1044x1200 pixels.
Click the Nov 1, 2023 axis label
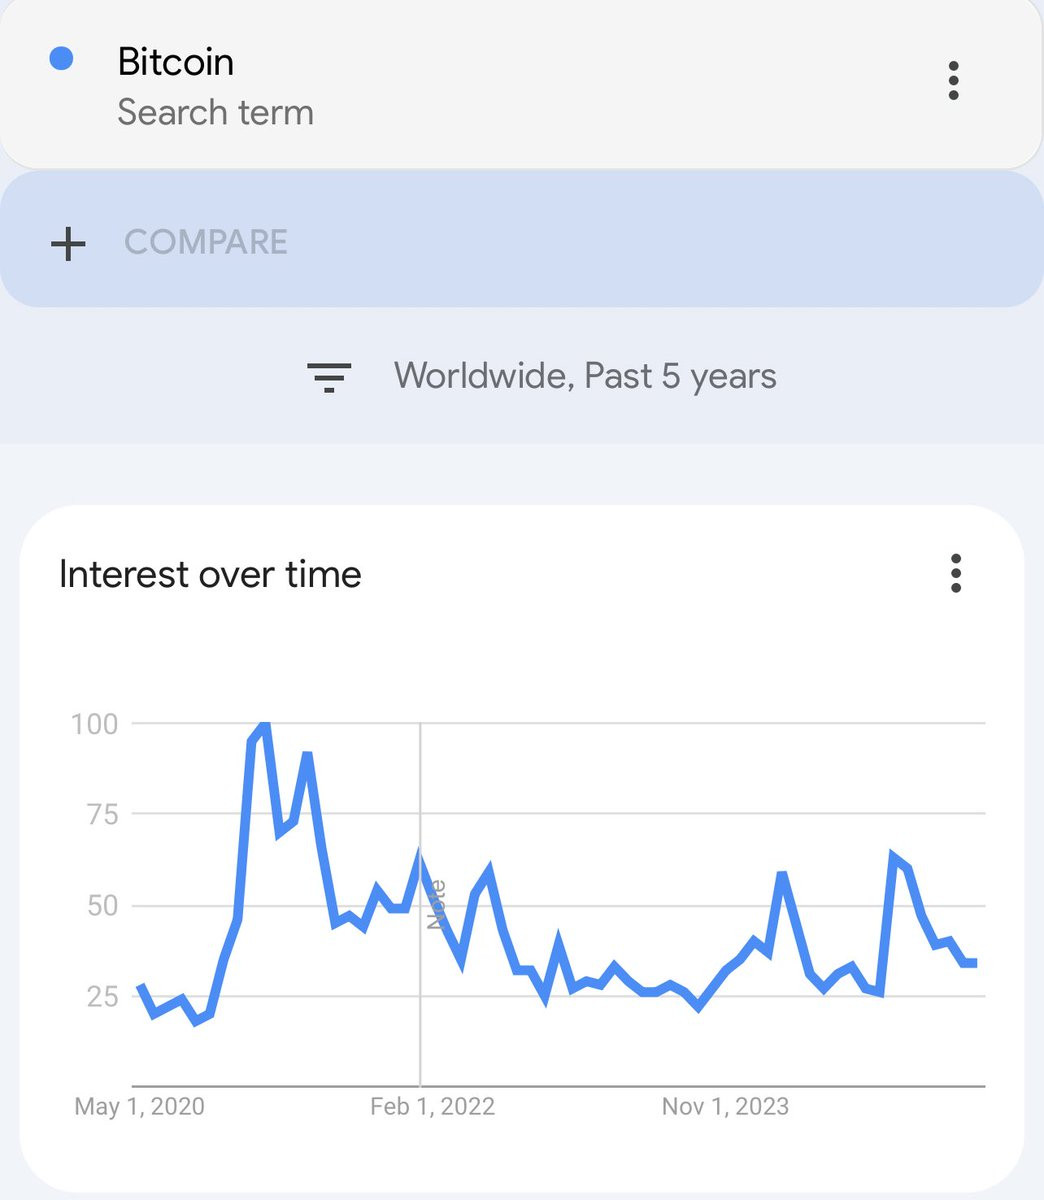point(725,1106)
